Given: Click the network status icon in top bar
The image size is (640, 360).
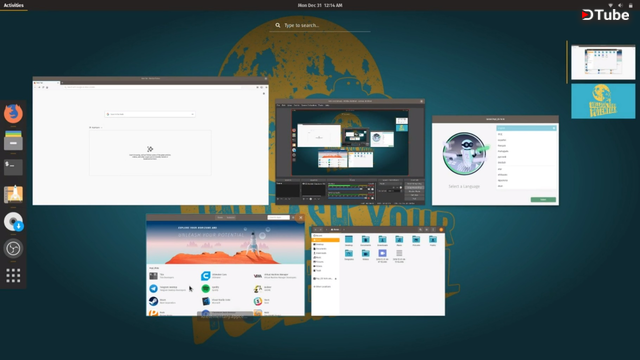Looking at the screenshot, I should (x=611, y=5).
